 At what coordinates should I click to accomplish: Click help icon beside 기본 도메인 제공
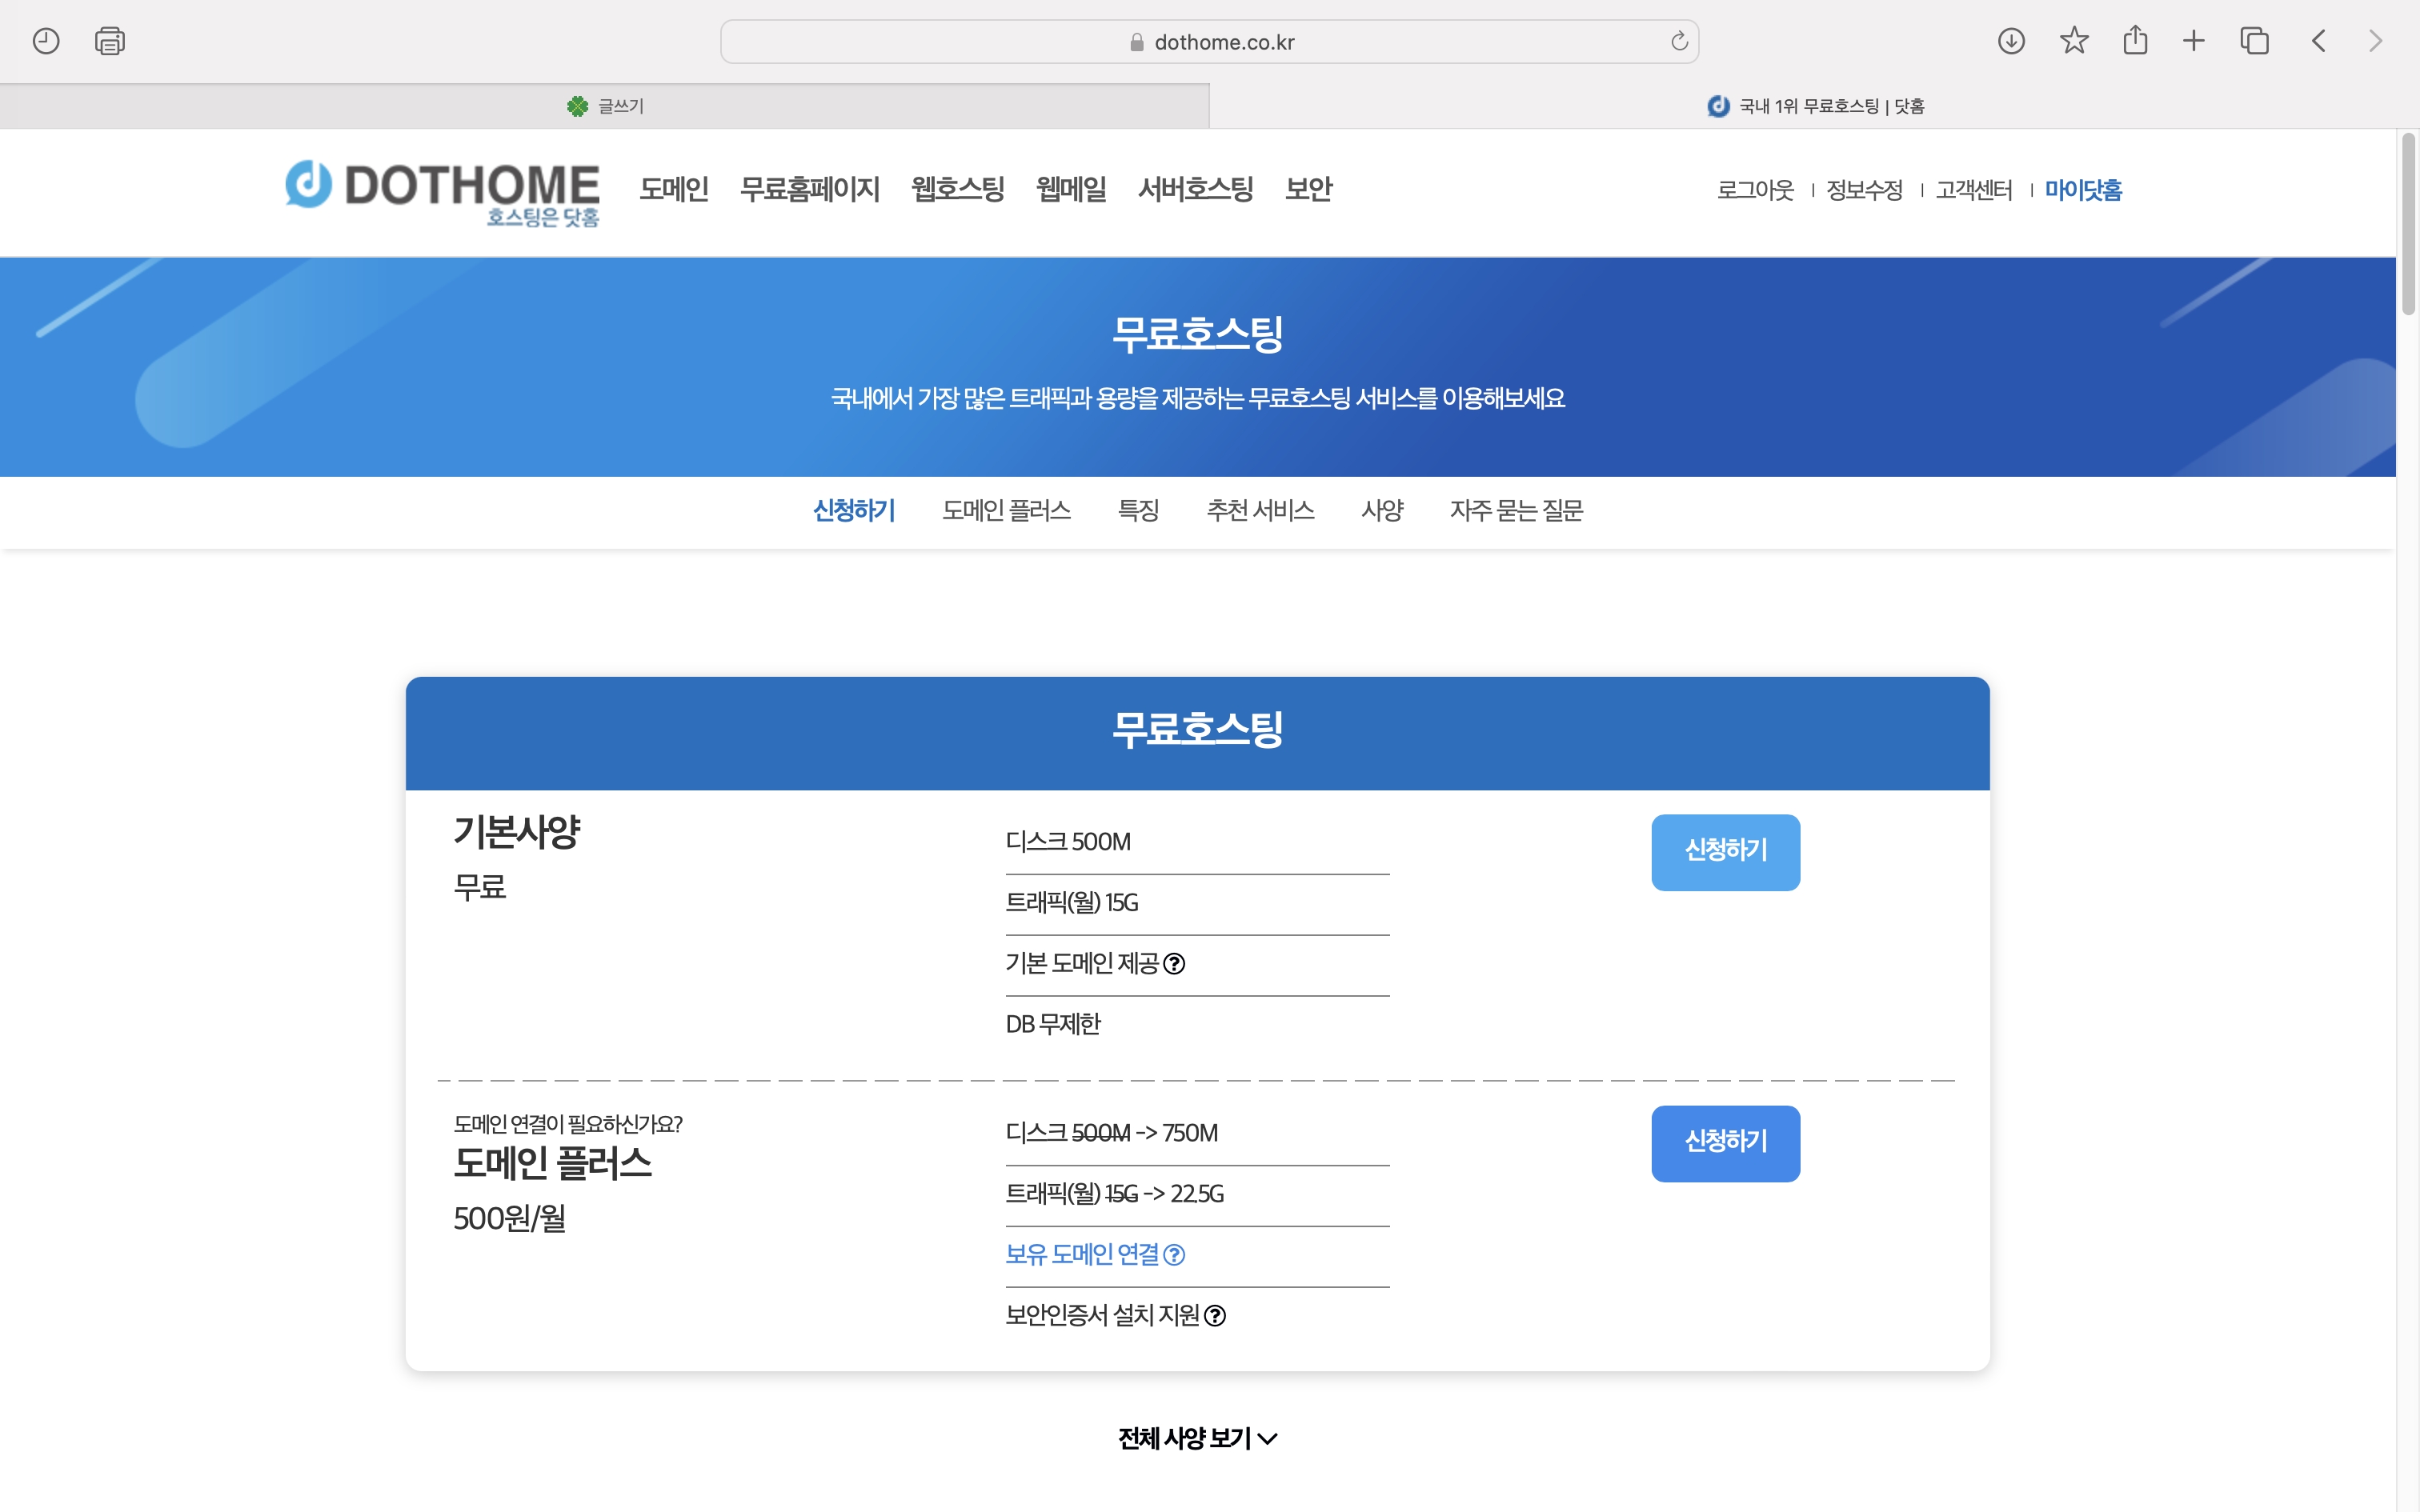coord(1174,964)
